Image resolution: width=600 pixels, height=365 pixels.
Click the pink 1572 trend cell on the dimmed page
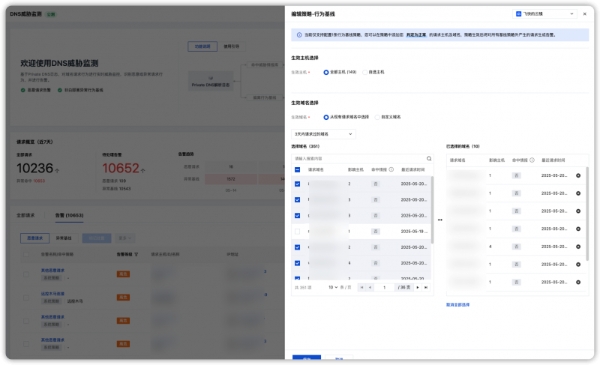pos(231,179)
